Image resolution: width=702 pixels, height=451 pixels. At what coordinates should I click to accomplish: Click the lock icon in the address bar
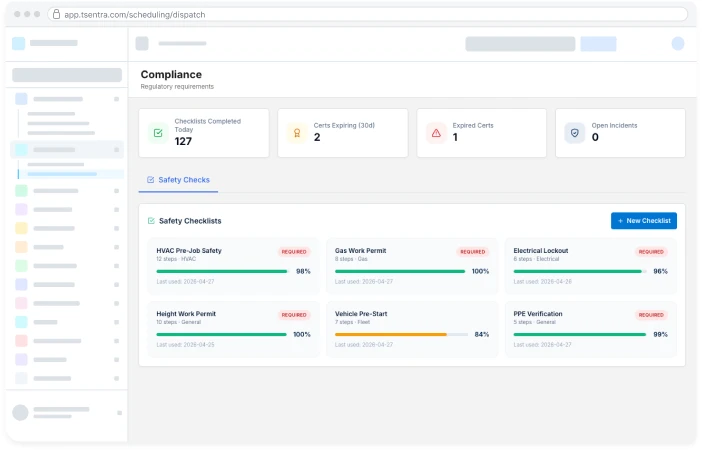point(56,14)
